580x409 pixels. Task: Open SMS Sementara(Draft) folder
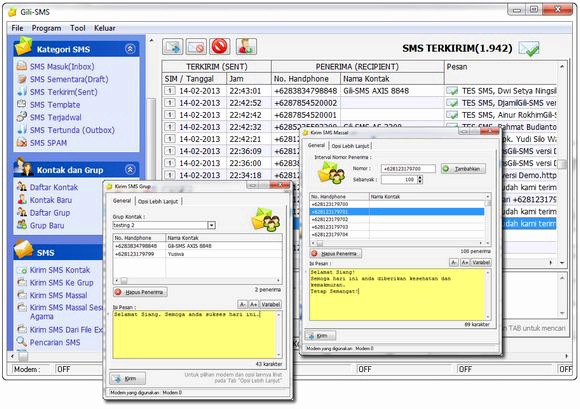[x=69, y=79]
